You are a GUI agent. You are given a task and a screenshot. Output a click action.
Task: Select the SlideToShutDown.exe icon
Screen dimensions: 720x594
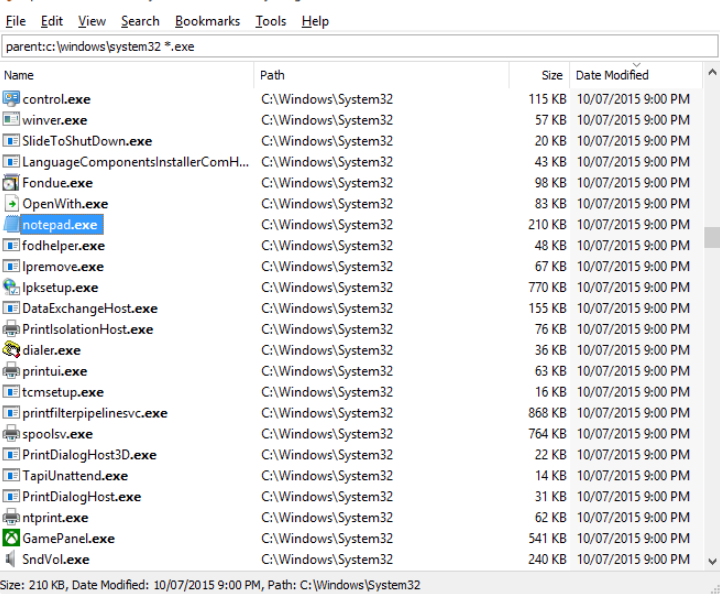pos(11,141)
